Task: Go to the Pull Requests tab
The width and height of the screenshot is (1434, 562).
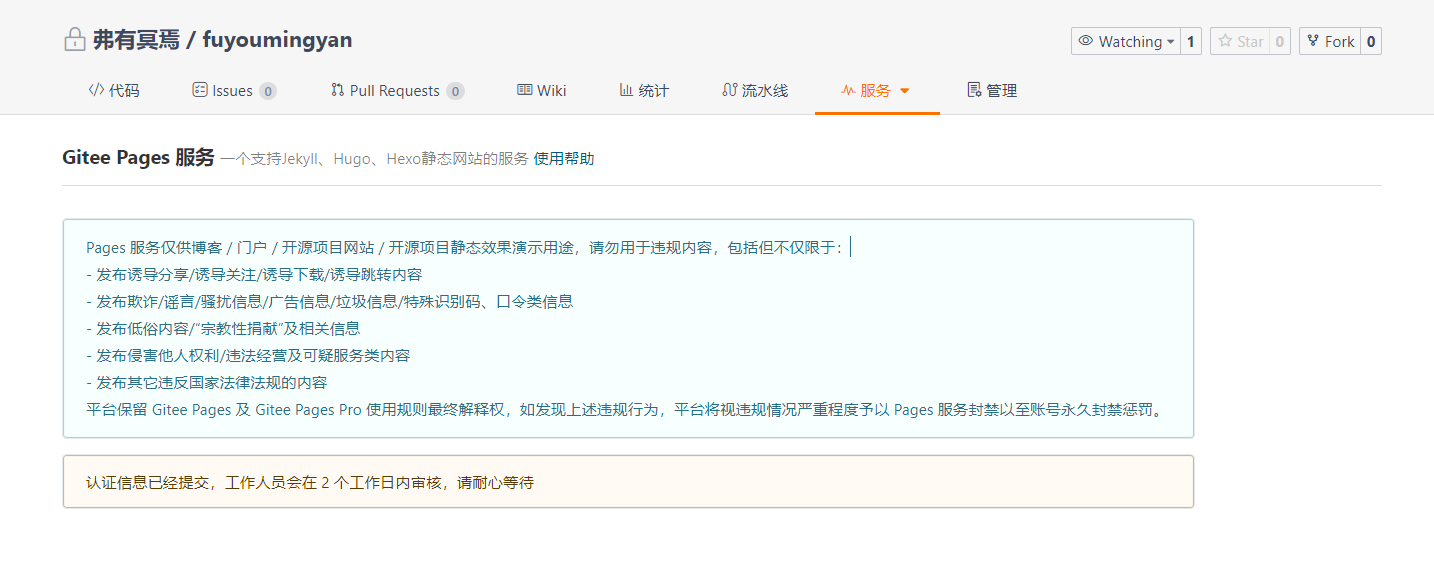Action: 397,90
